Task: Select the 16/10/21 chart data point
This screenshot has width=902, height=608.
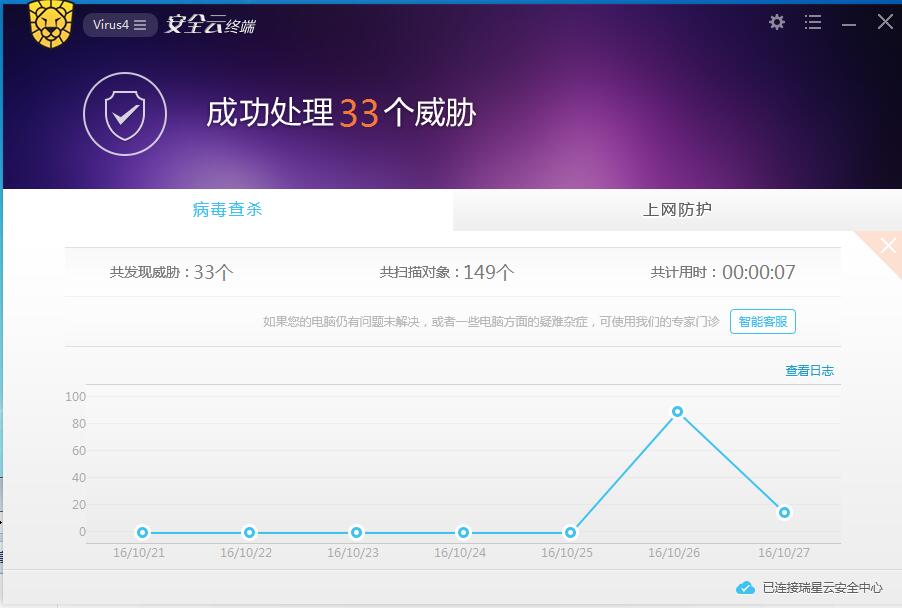Action: point(143,533)
